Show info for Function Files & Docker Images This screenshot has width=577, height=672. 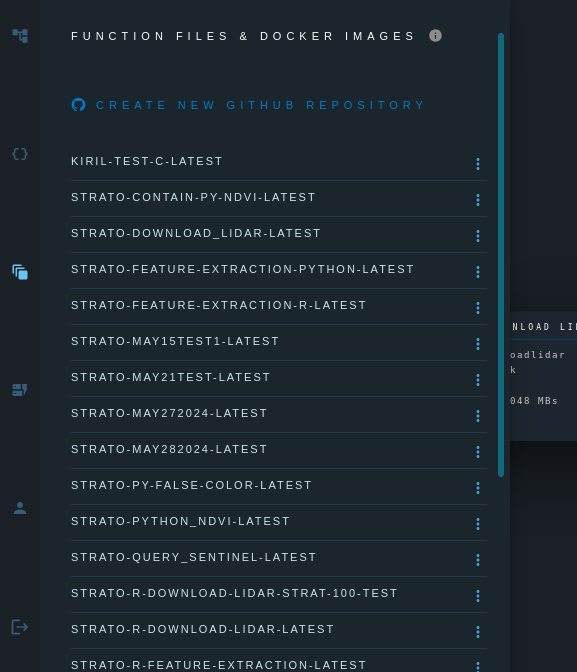pyautogui.click(x=436, y=36)
